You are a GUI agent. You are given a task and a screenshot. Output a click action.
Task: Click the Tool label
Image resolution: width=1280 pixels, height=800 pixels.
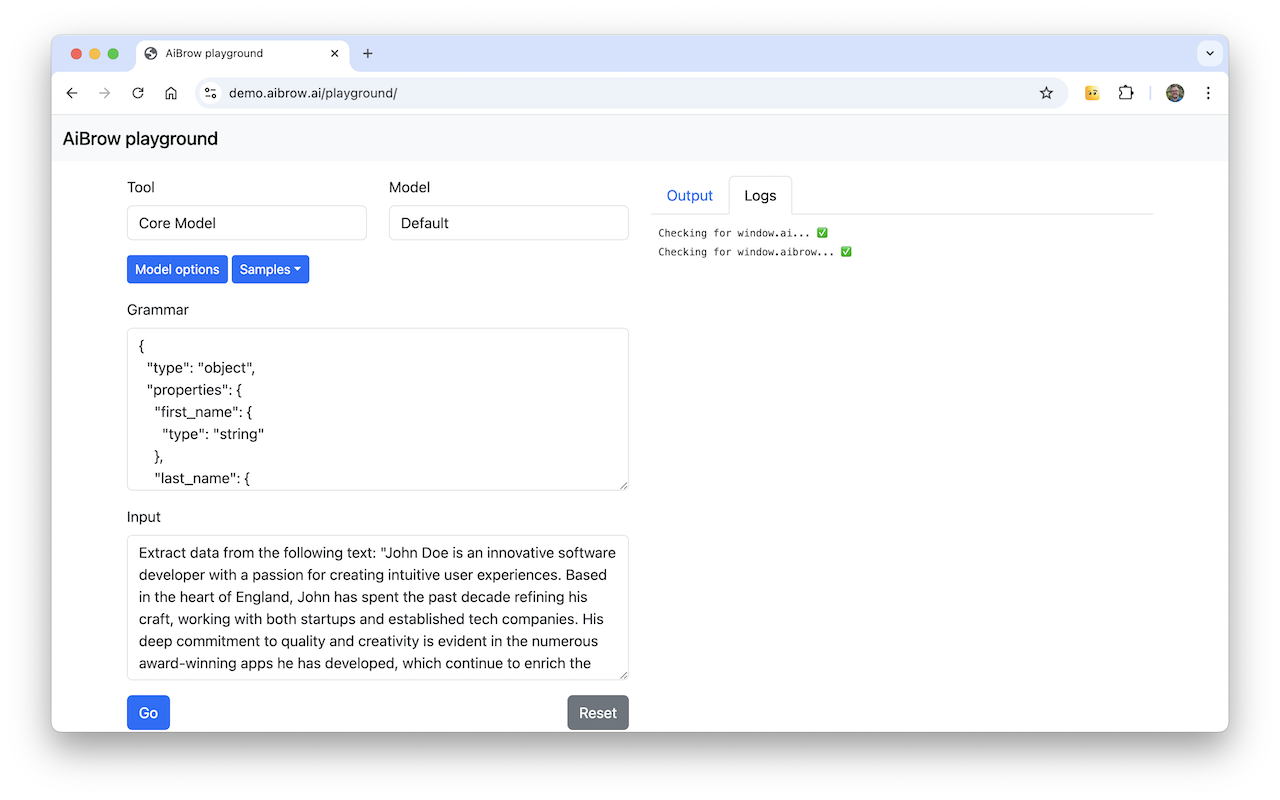tap(141, 187)
